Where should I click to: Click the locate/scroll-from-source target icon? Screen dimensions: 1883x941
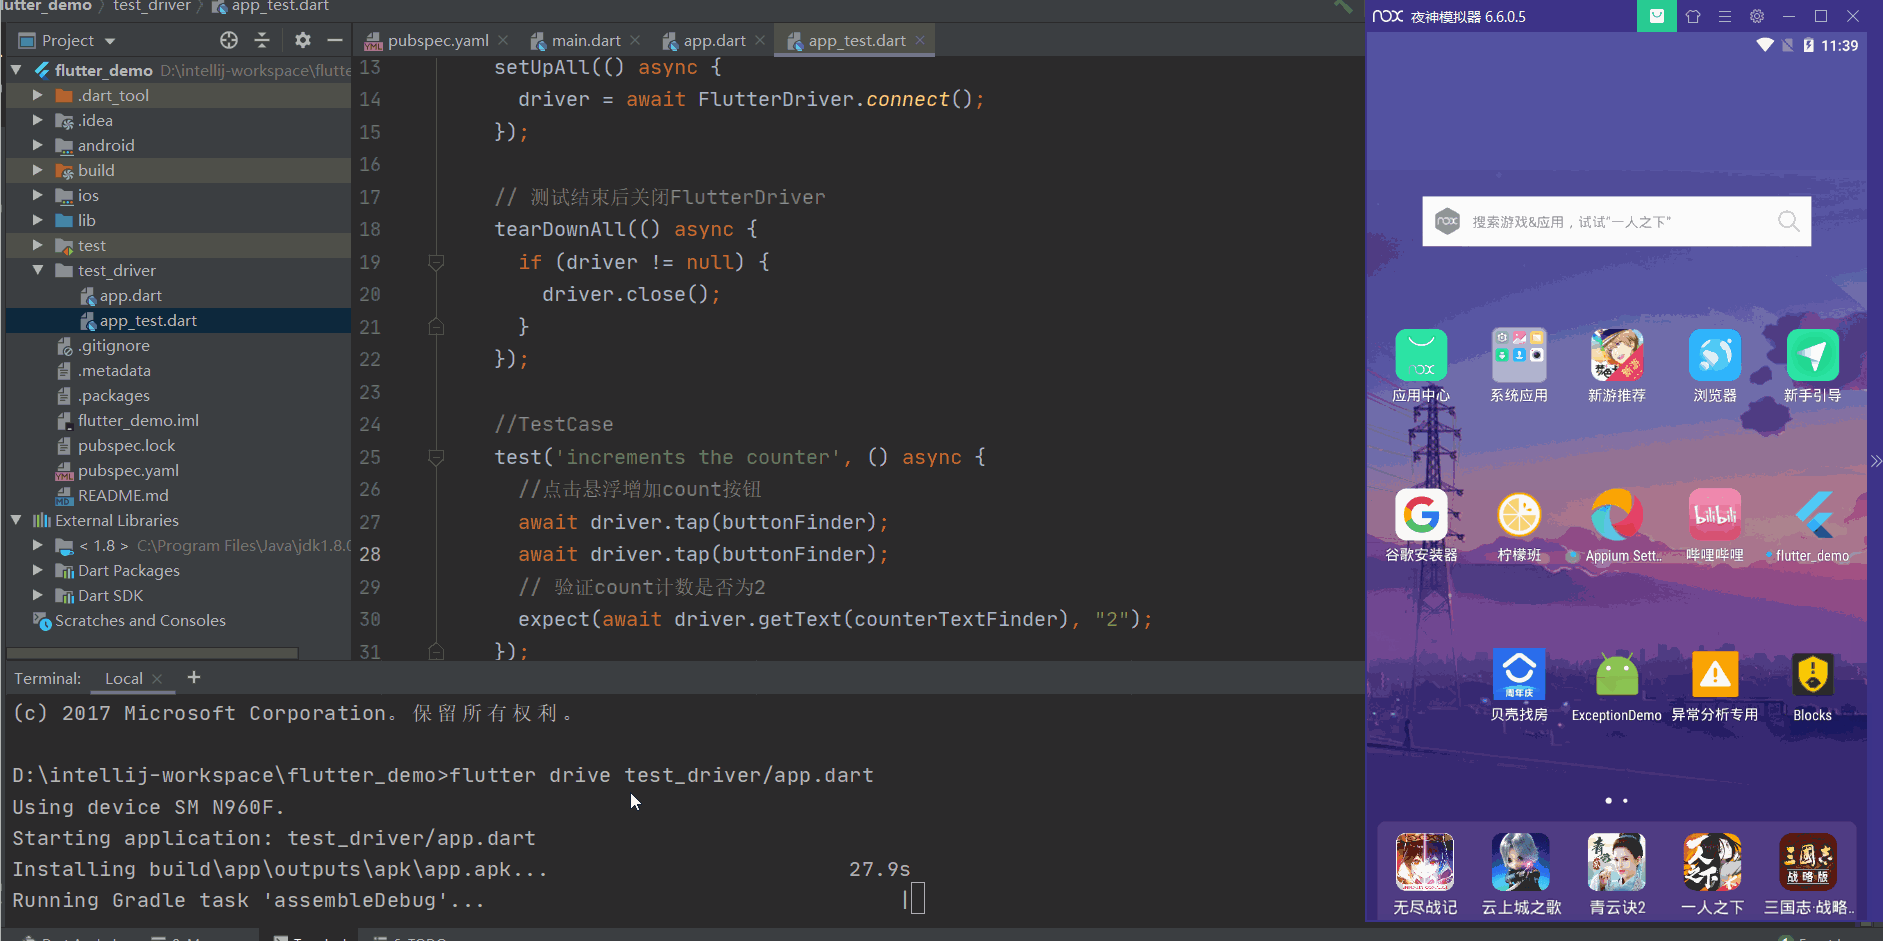click(229, 40)
